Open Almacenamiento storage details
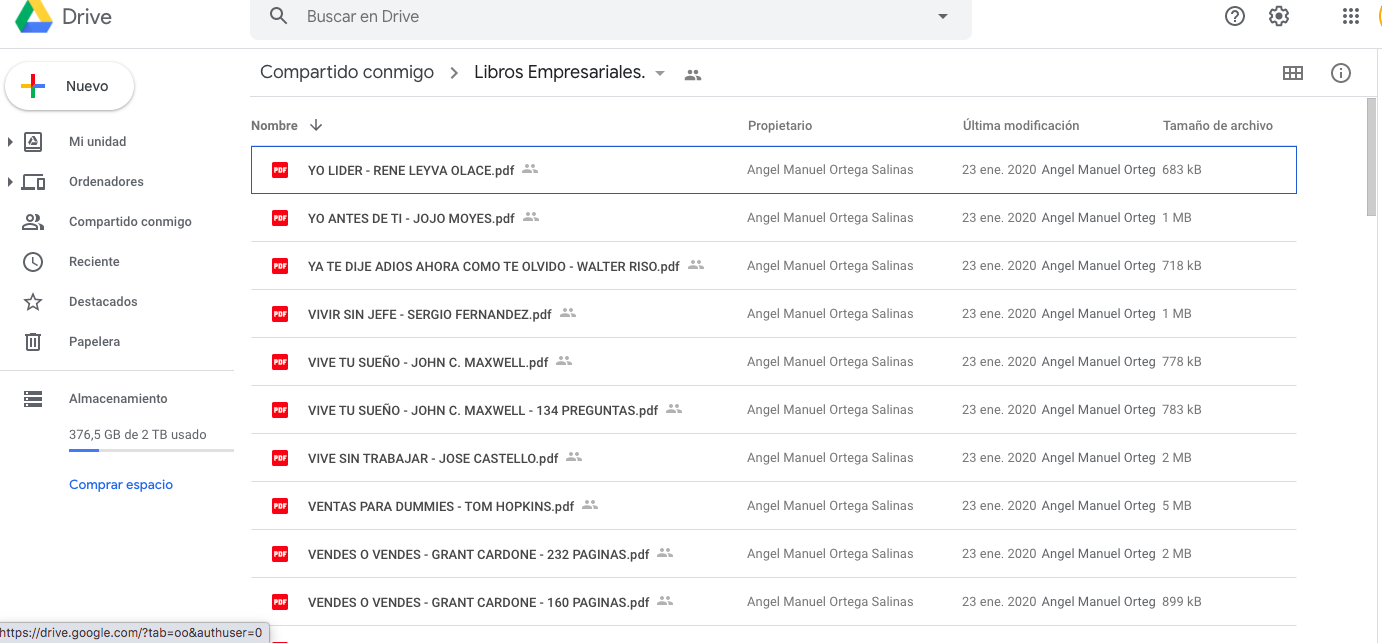The image size is (1382, 643). pos(118,399)
